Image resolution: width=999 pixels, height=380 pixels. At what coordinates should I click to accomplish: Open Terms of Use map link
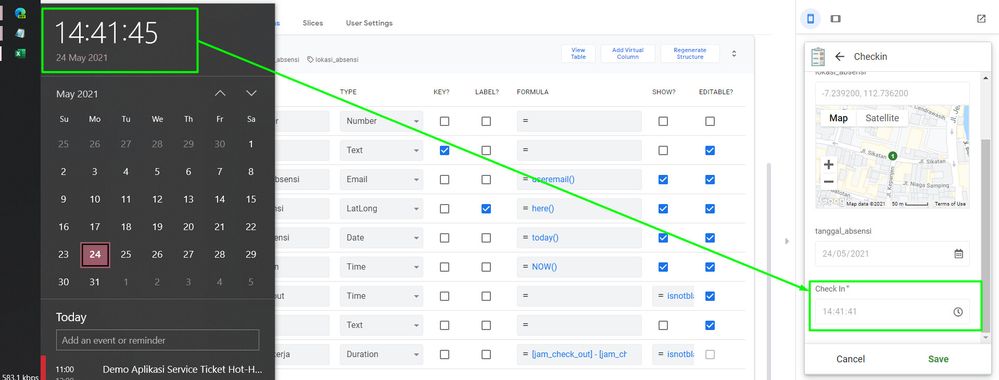pos(950,204)
